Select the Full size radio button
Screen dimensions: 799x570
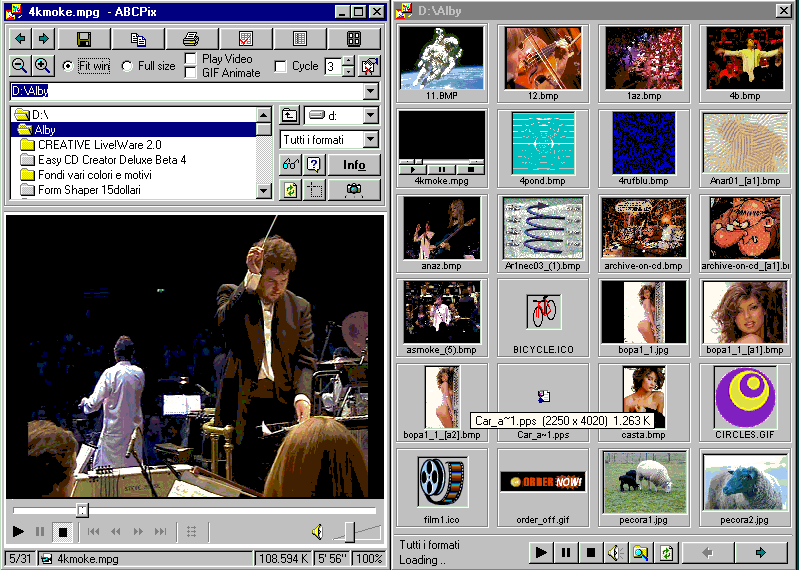click(x=127, y=67)
